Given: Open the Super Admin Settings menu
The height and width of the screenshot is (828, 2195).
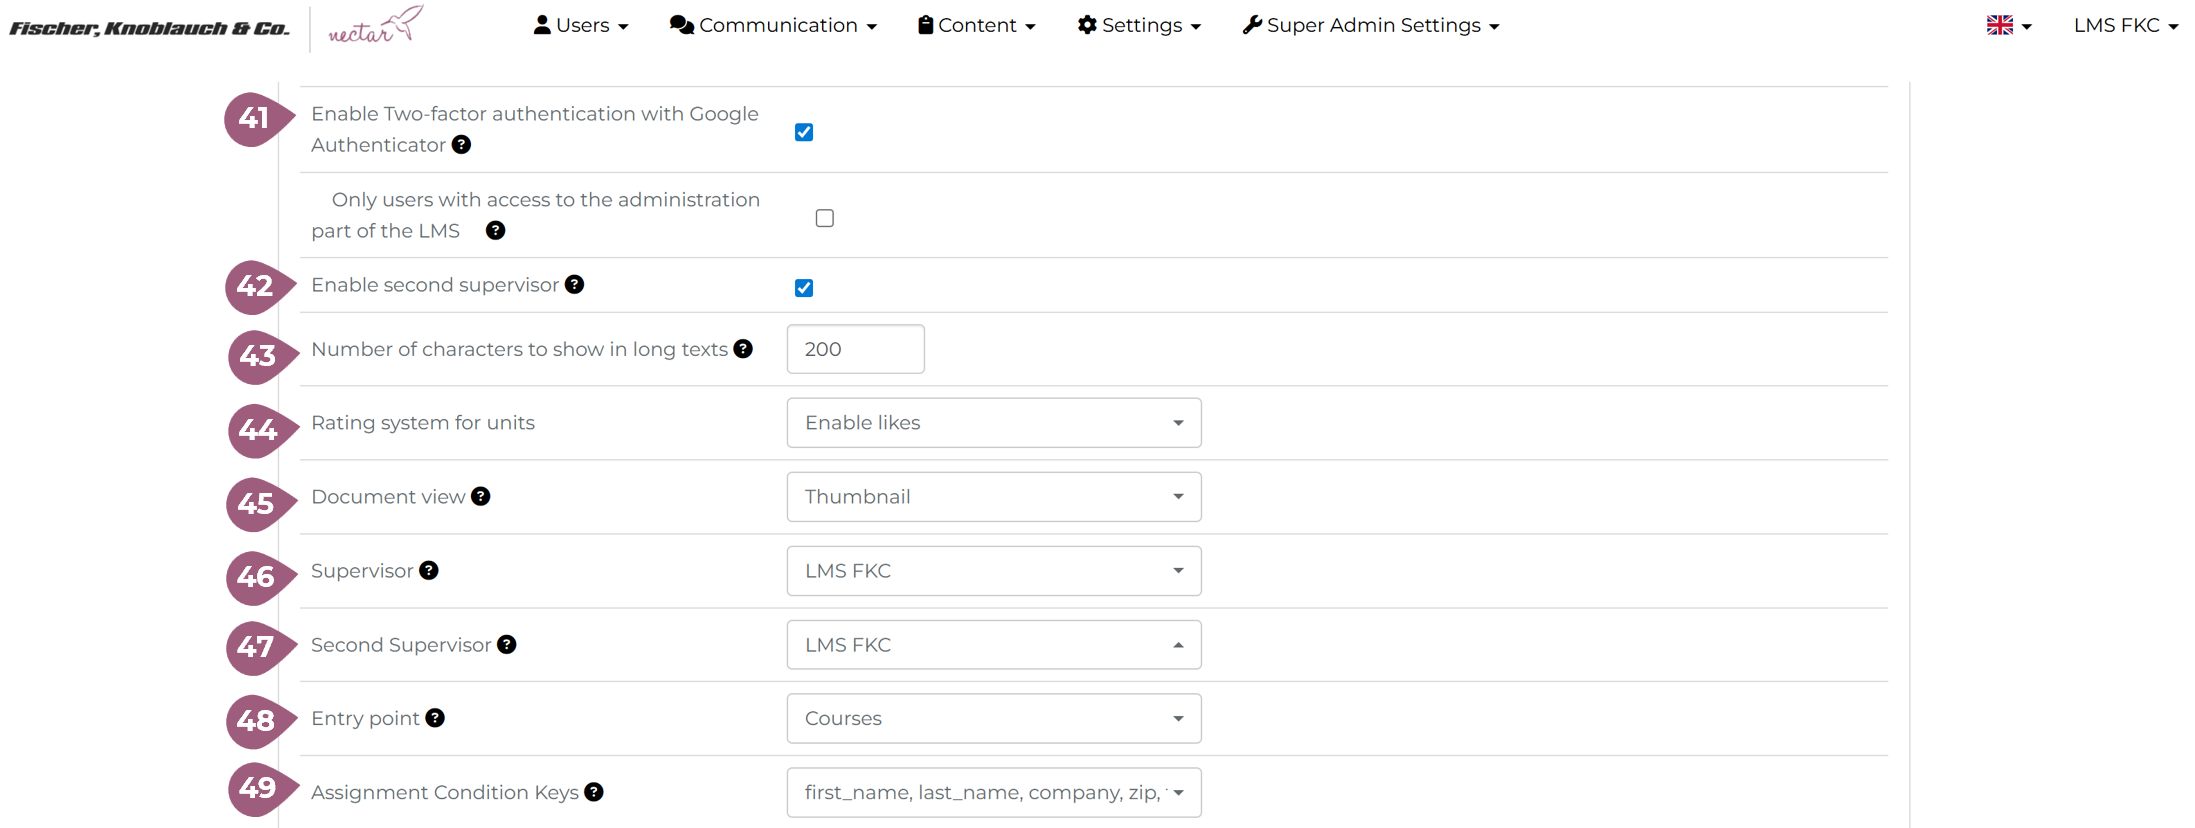Looking at the screenshot, I should (1371, 26).
